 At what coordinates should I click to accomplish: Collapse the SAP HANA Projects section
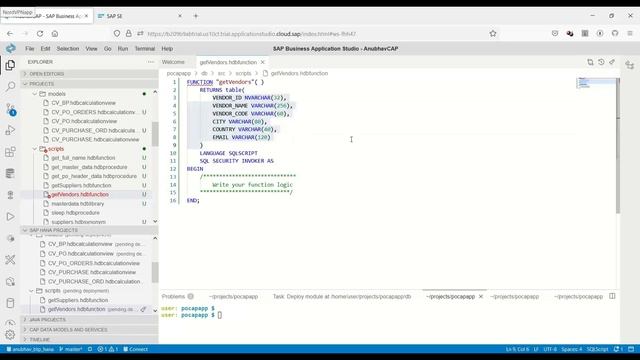pyautogui.click(x=90, y=230)
